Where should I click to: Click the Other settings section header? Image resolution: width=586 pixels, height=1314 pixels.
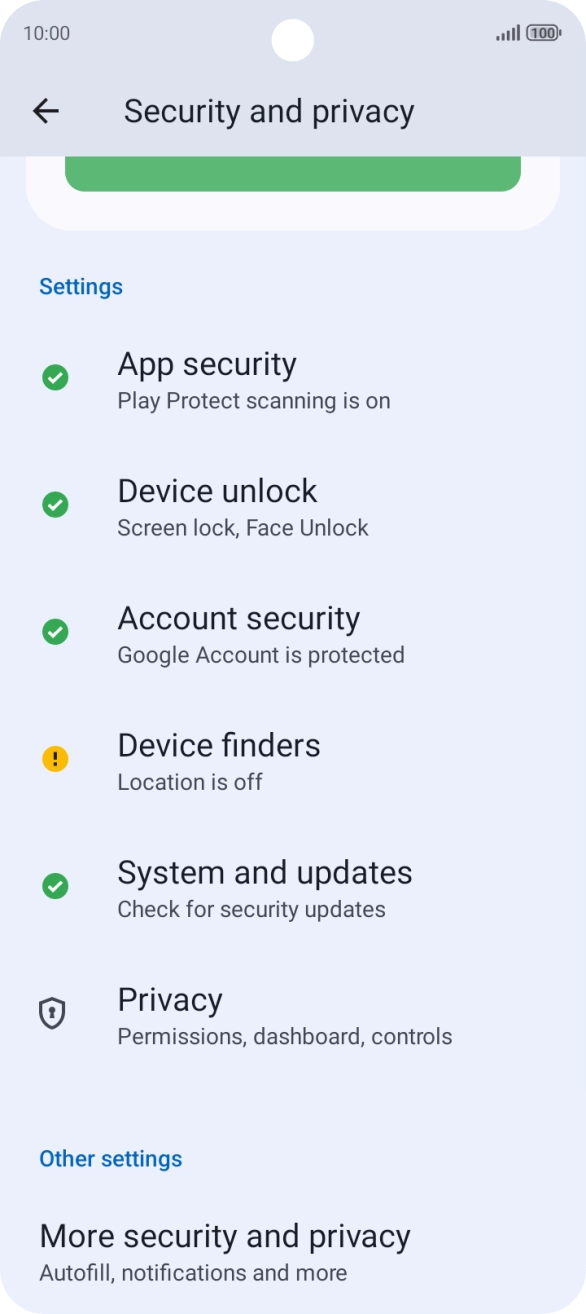point(111,1159)
